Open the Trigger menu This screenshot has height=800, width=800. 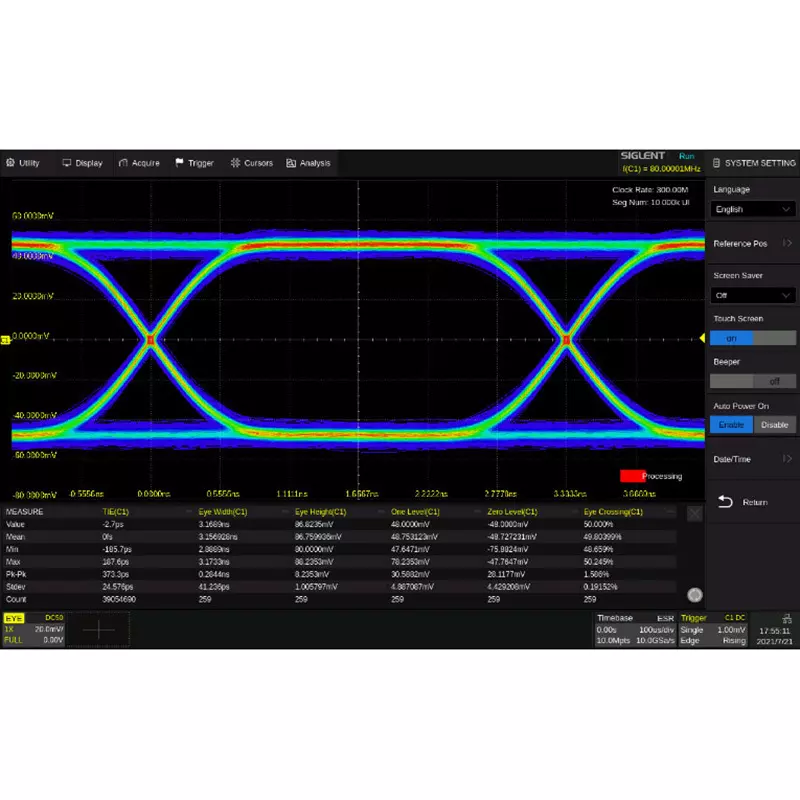click(x=194, y=163)
